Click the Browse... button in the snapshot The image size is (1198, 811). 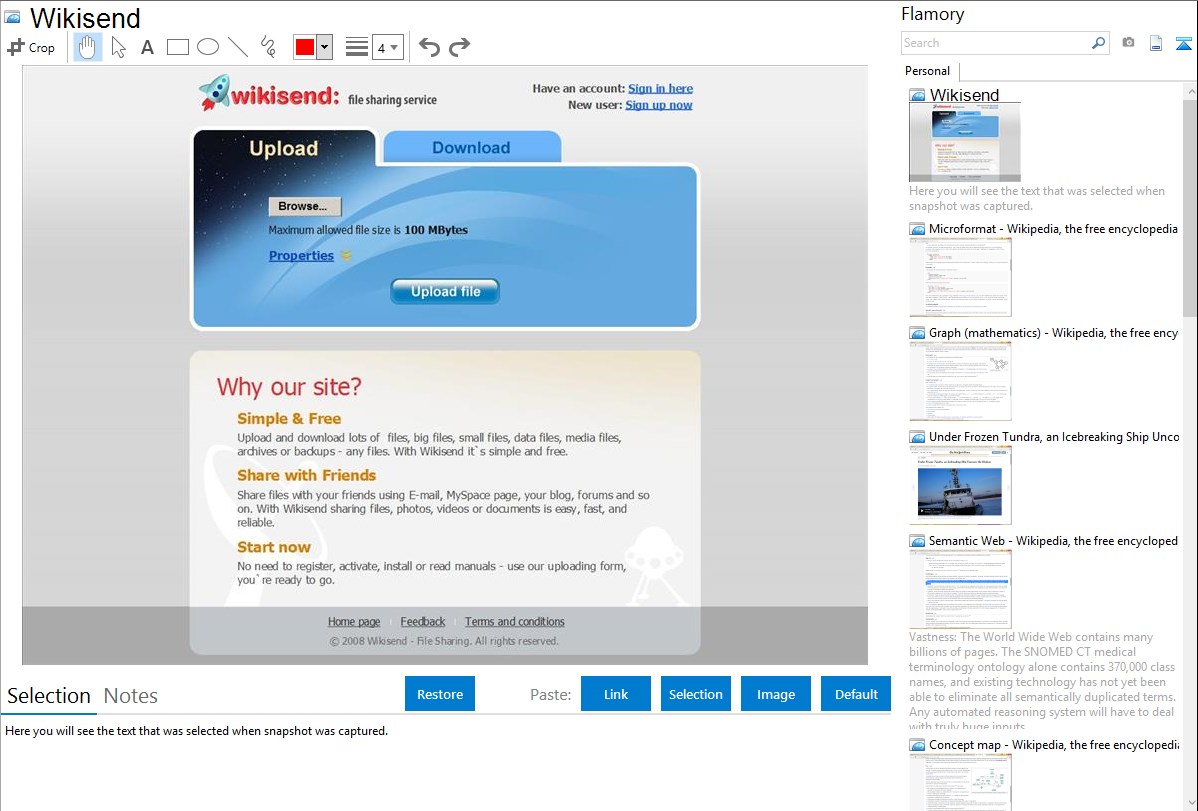[x=304, y=206]
